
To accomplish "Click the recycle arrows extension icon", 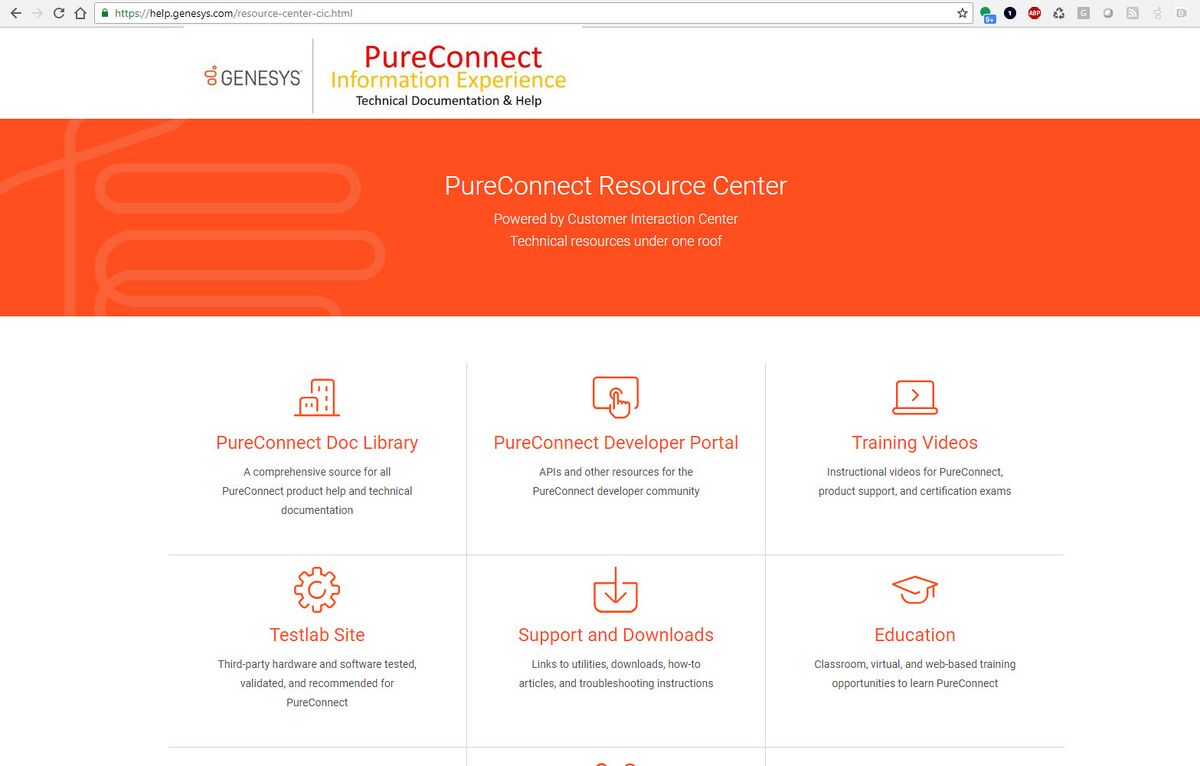I will [x=1059, y=14].
